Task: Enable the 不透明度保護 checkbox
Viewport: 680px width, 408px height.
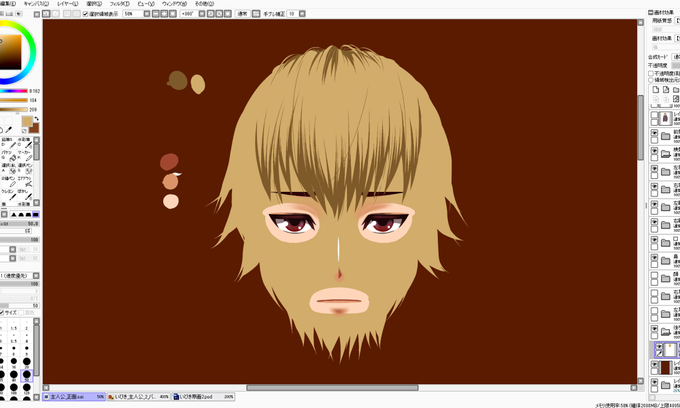Action: 651,74
